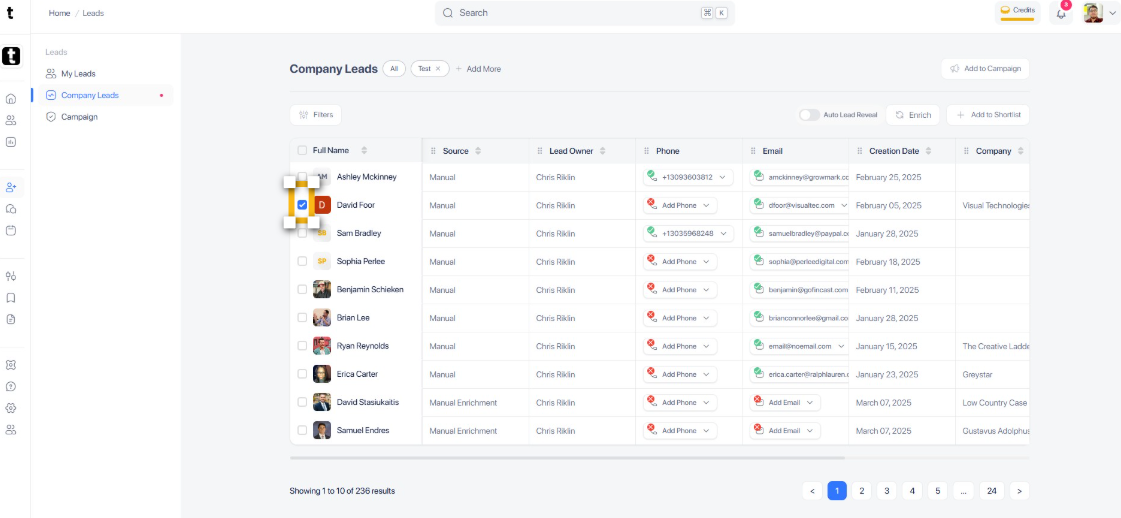Check the box for Sophia Perlee

[302, 262]
